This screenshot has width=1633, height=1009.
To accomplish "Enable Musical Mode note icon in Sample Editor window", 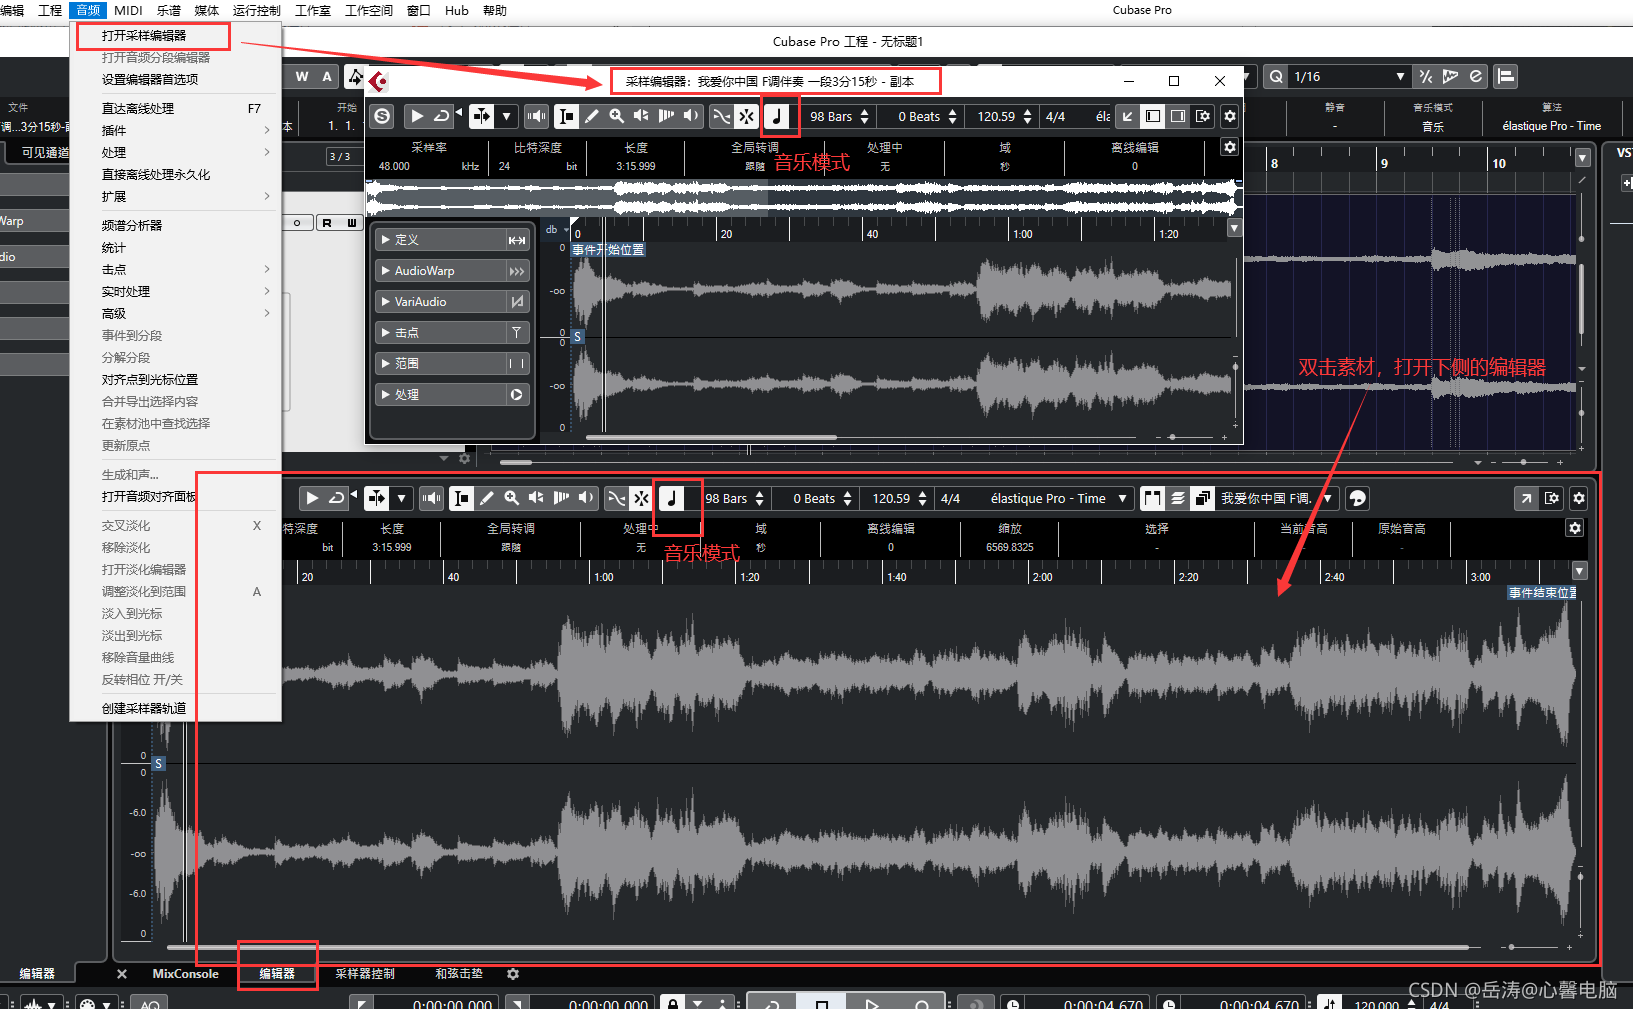I will click(778, 116).
